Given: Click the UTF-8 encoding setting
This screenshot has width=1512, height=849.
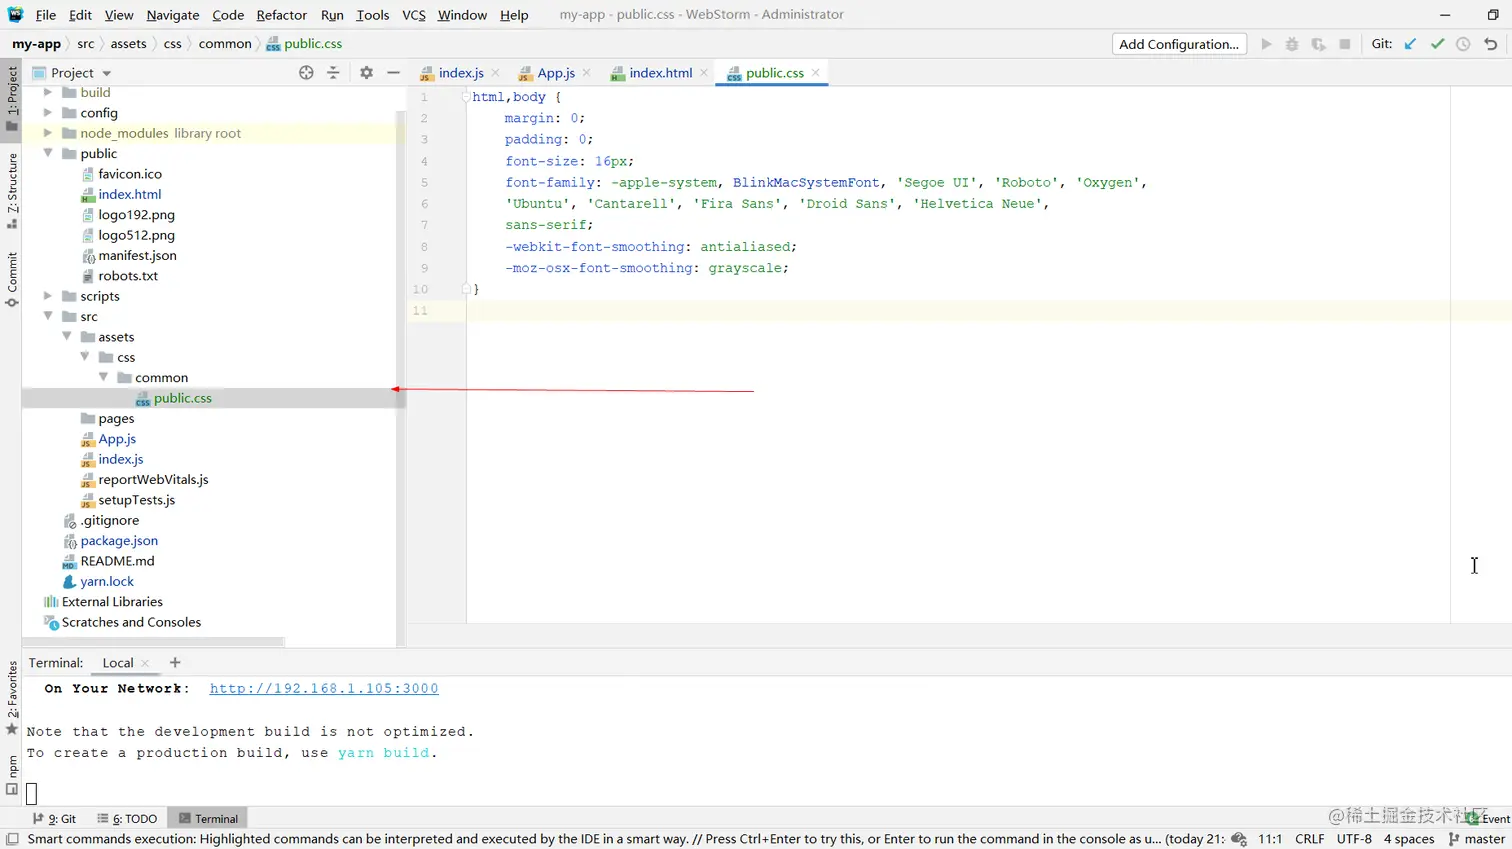Looking at the screenshot, I should pyautogui.click(x=1354, y=839).
